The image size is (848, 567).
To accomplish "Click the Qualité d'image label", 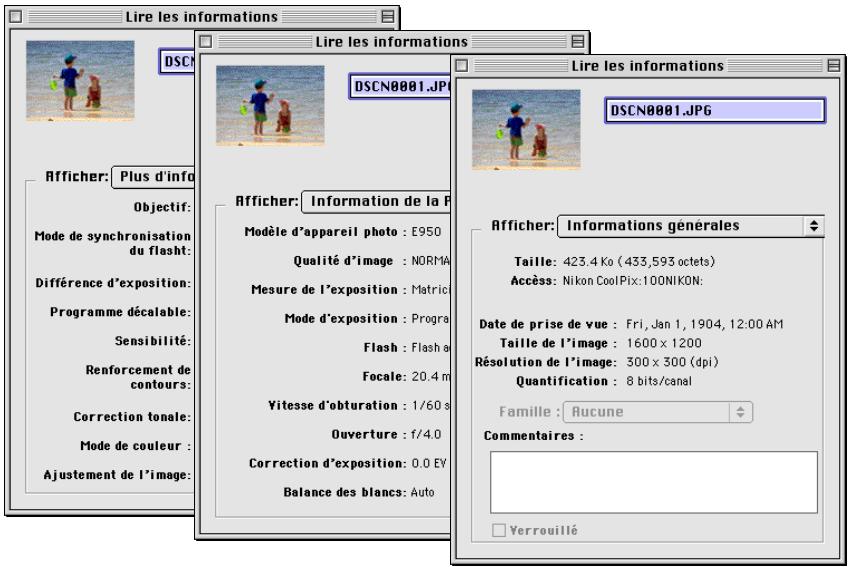I will [x=349, y=261].
